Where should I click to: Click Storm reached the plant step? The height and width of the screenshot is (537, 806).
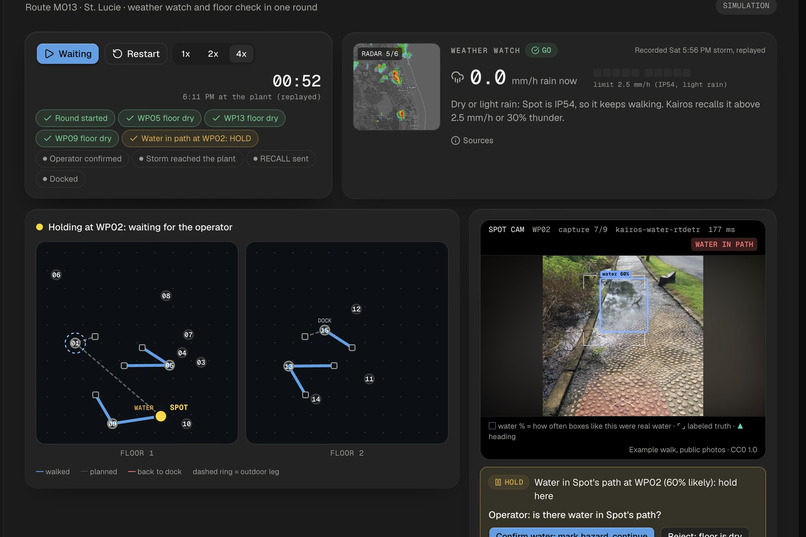(187, 159)
